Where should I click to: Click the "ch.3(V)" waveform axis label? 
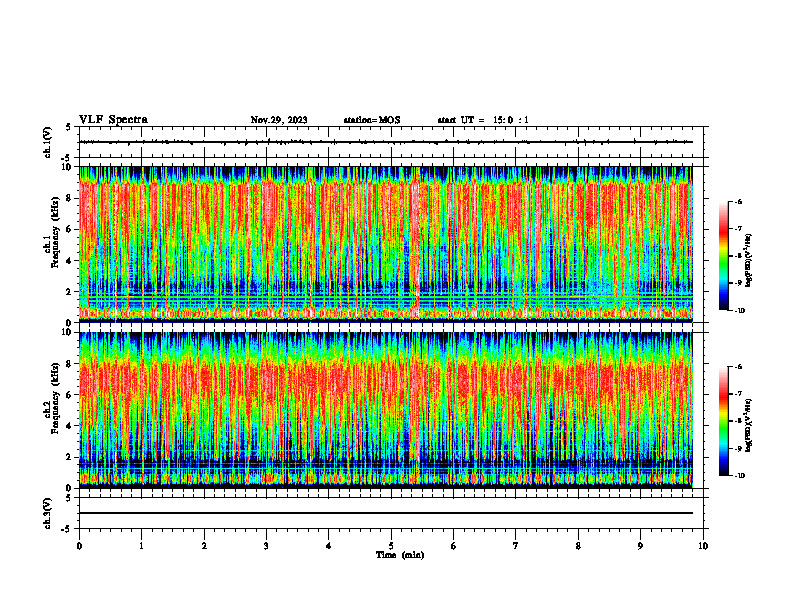[48, 513]
